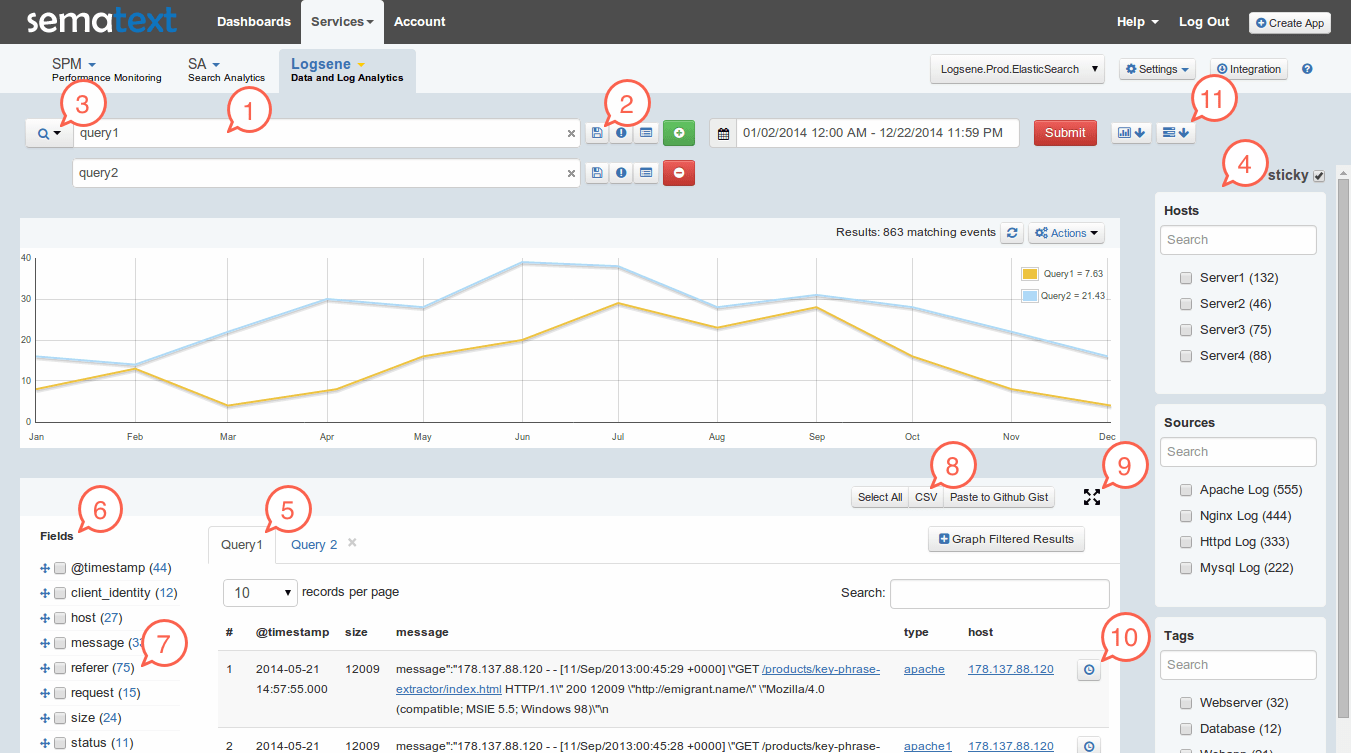Viewport: 1351px width, 753px height.
Task: Click Log Out in the top bar
Action: point(1204,21)
